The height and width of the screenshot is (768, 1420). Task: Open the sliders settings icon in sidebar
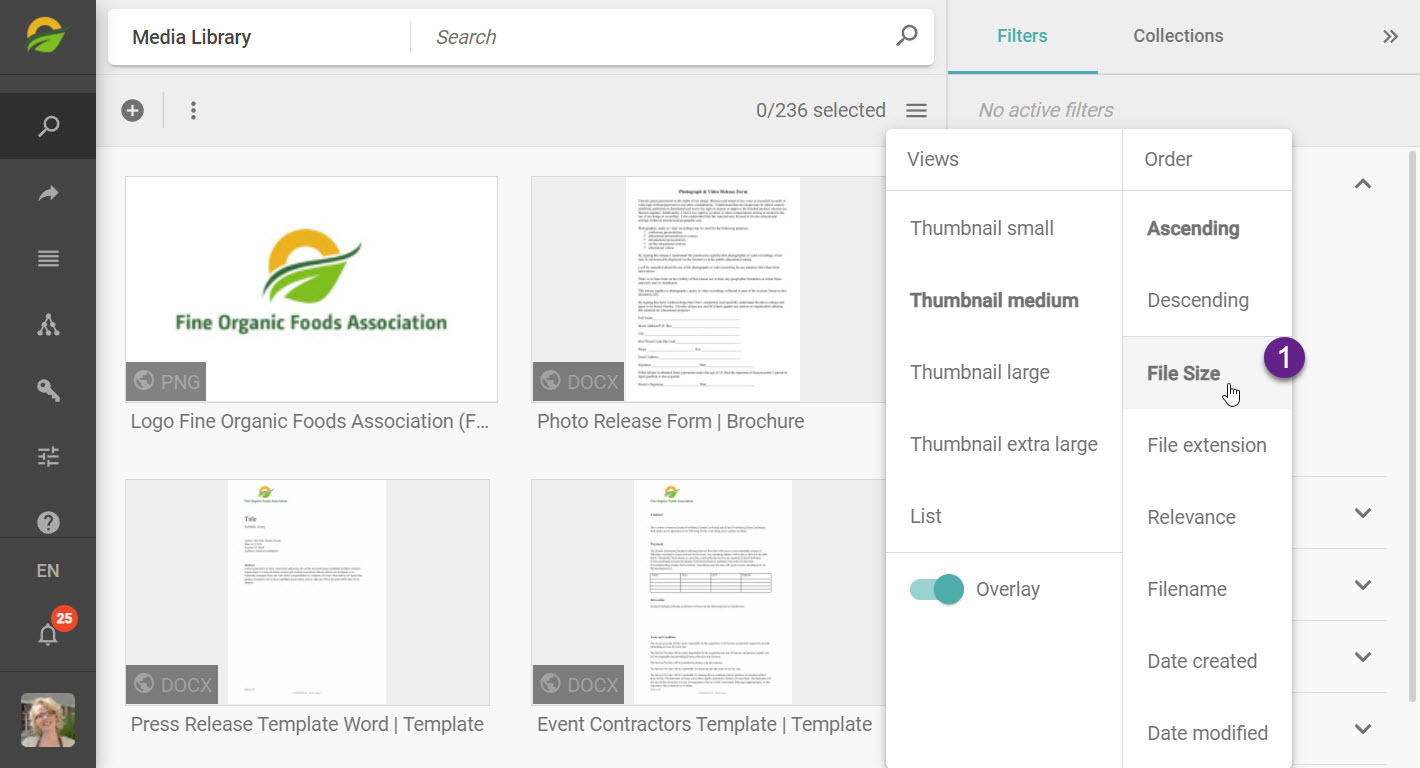pyautogui.click(x=48, y=457)
